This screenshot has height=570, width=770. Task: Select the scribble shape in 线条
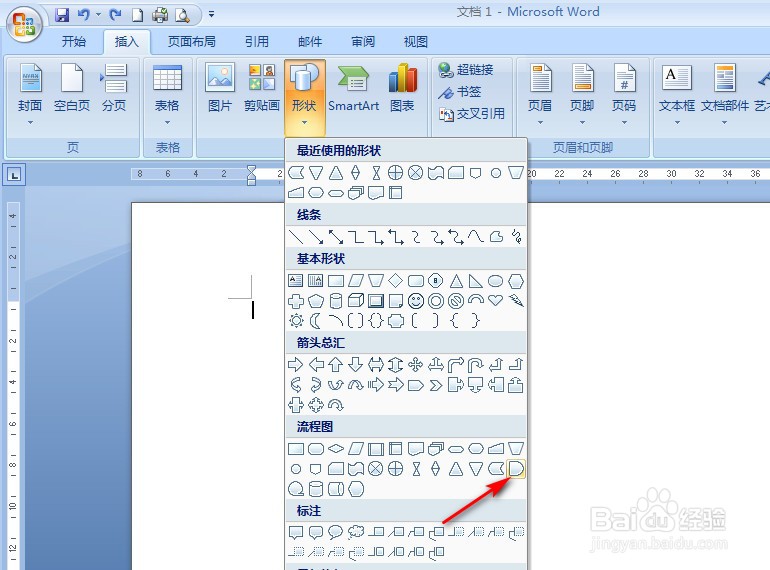pyautogui.click(x=516, y=237)
